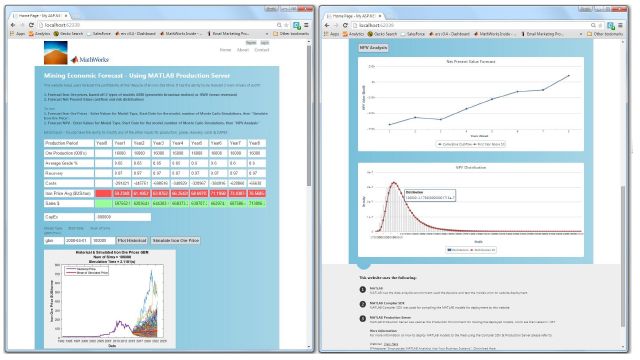Click the Plot Historical button
Image resolution: width=640 pixels, height=360 pixels.
point(132,241)
